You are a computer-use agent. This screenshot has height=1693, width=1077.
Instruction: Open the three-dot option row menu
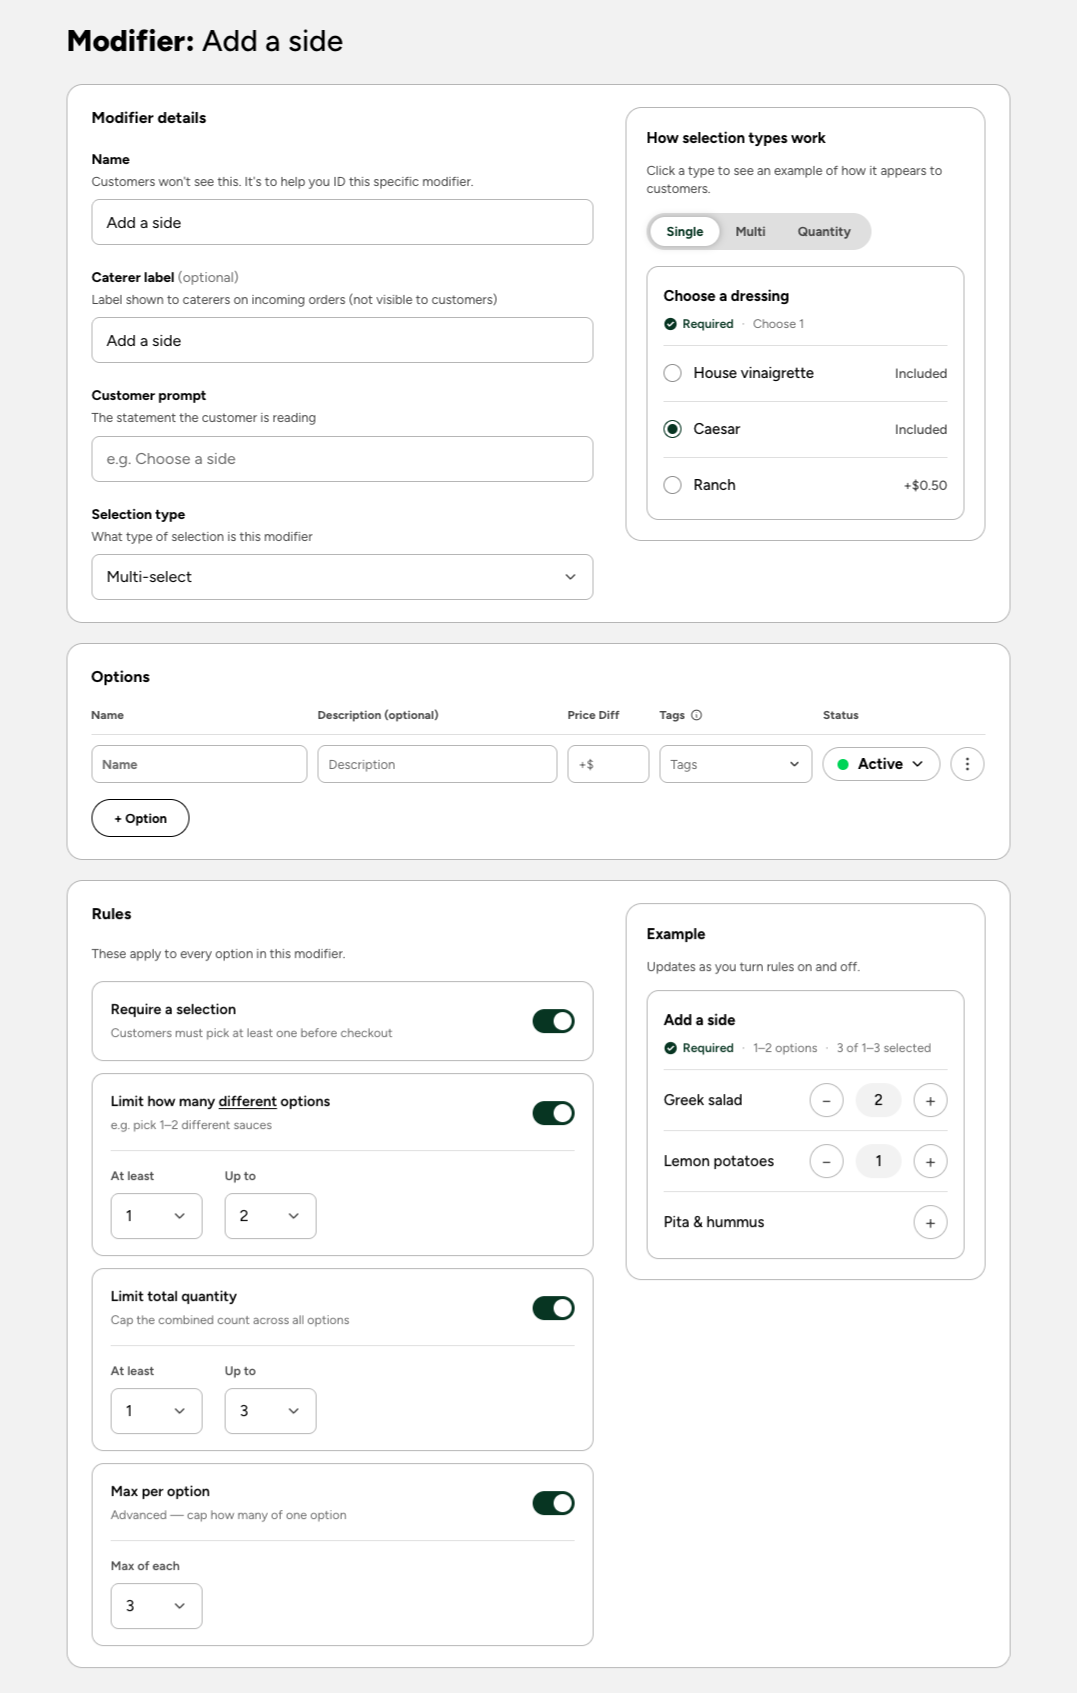(x=967, y=764)
